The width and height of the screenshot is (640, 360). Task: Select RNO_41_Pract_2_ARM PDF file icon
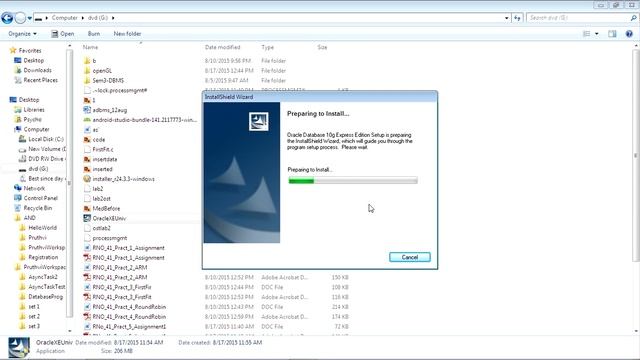[87, 277]
